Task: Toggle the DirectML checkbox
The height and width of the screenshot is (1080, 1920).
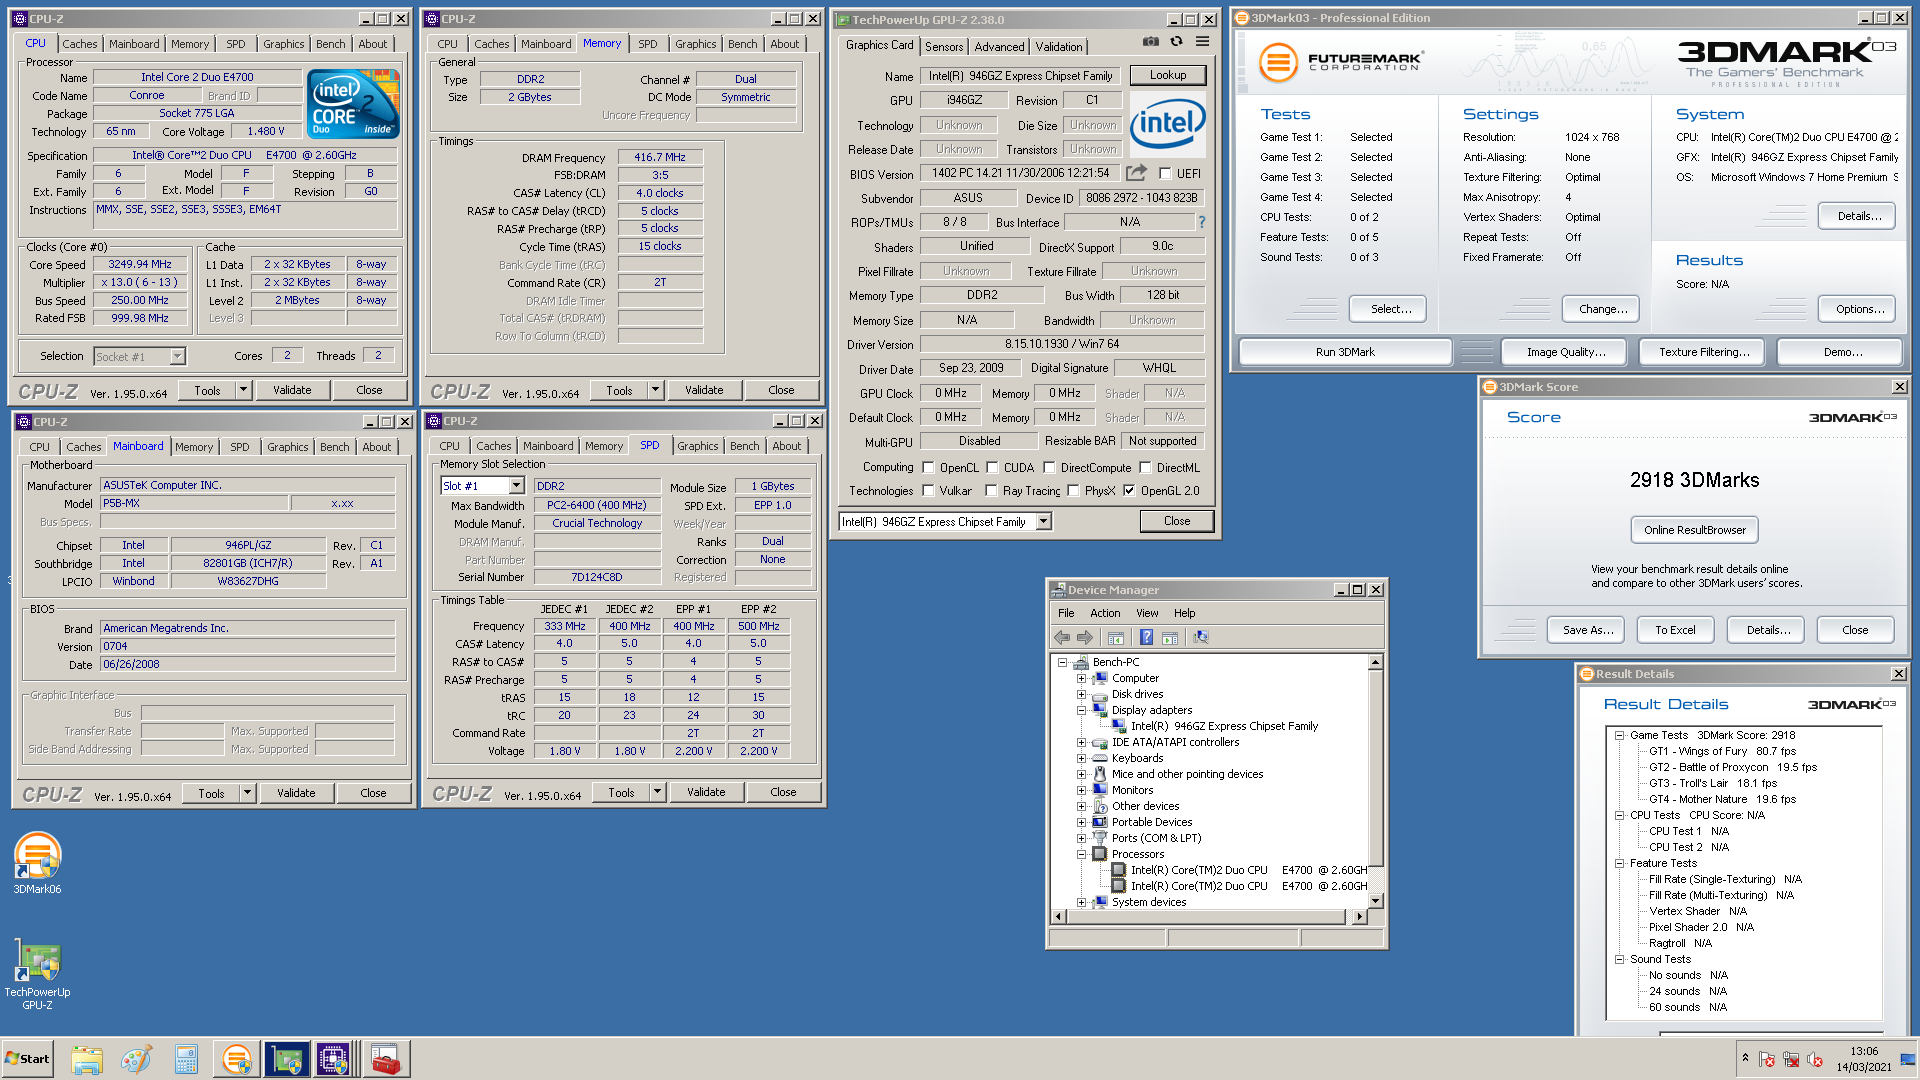Action: (1145, 467)
